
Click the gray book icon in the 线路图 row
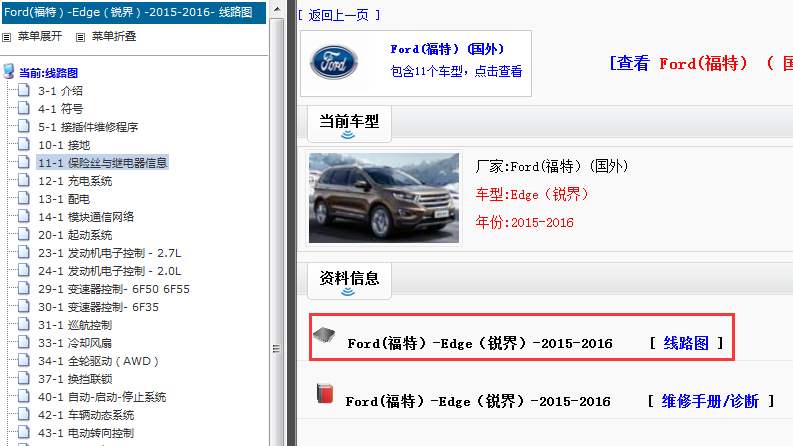coord(324,335)
